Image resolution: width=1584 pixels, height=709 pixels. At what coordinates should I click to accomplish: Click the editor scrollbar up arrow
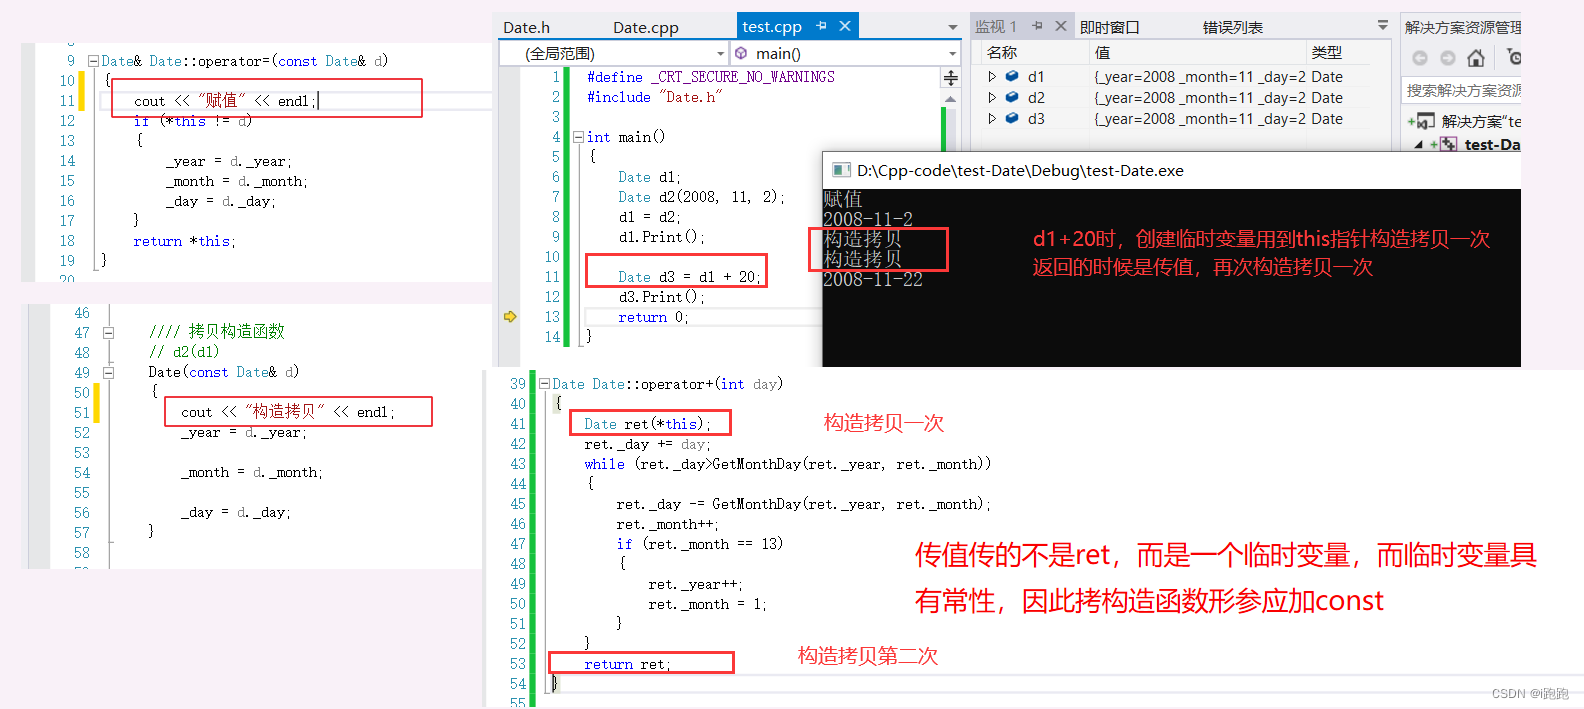[x=950, y=99]
